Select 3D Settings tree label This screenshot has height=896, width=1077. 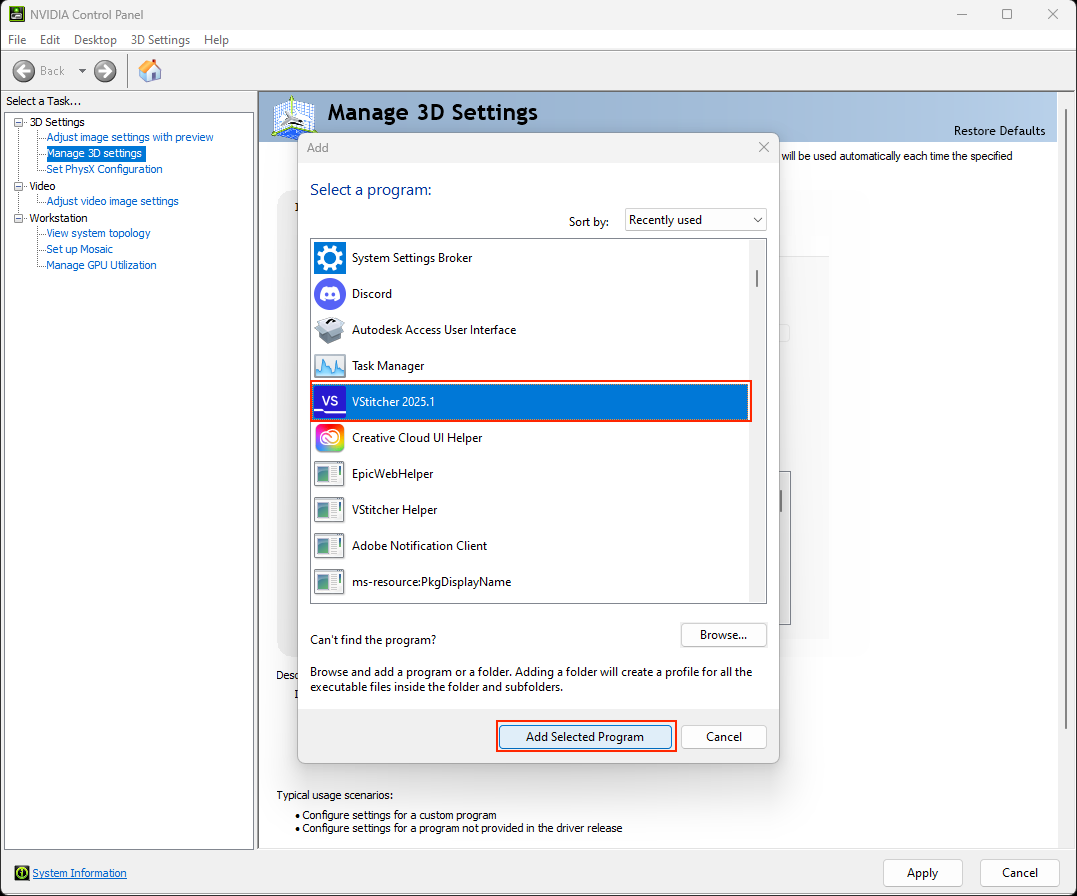[57, 122]
